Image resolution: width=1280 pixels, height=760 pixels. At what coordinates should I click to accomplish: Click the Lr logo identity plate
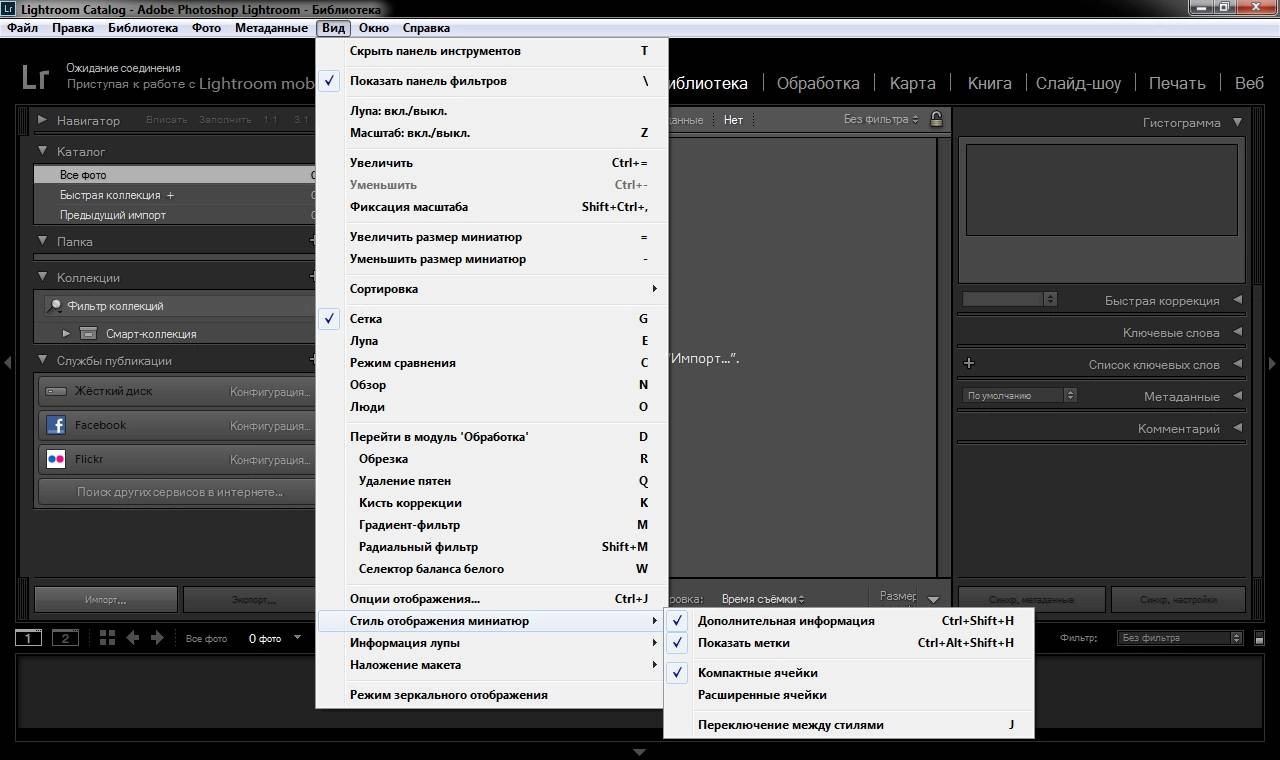tap(36, 77)
